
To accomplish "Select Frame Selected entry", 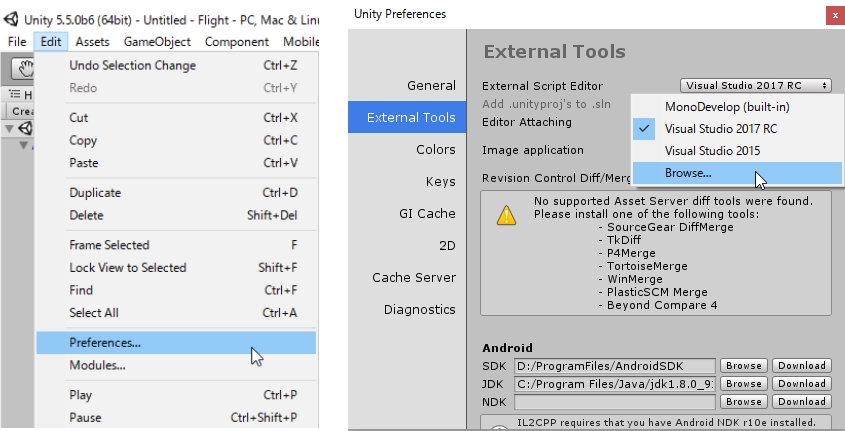I will click(176, 245).
